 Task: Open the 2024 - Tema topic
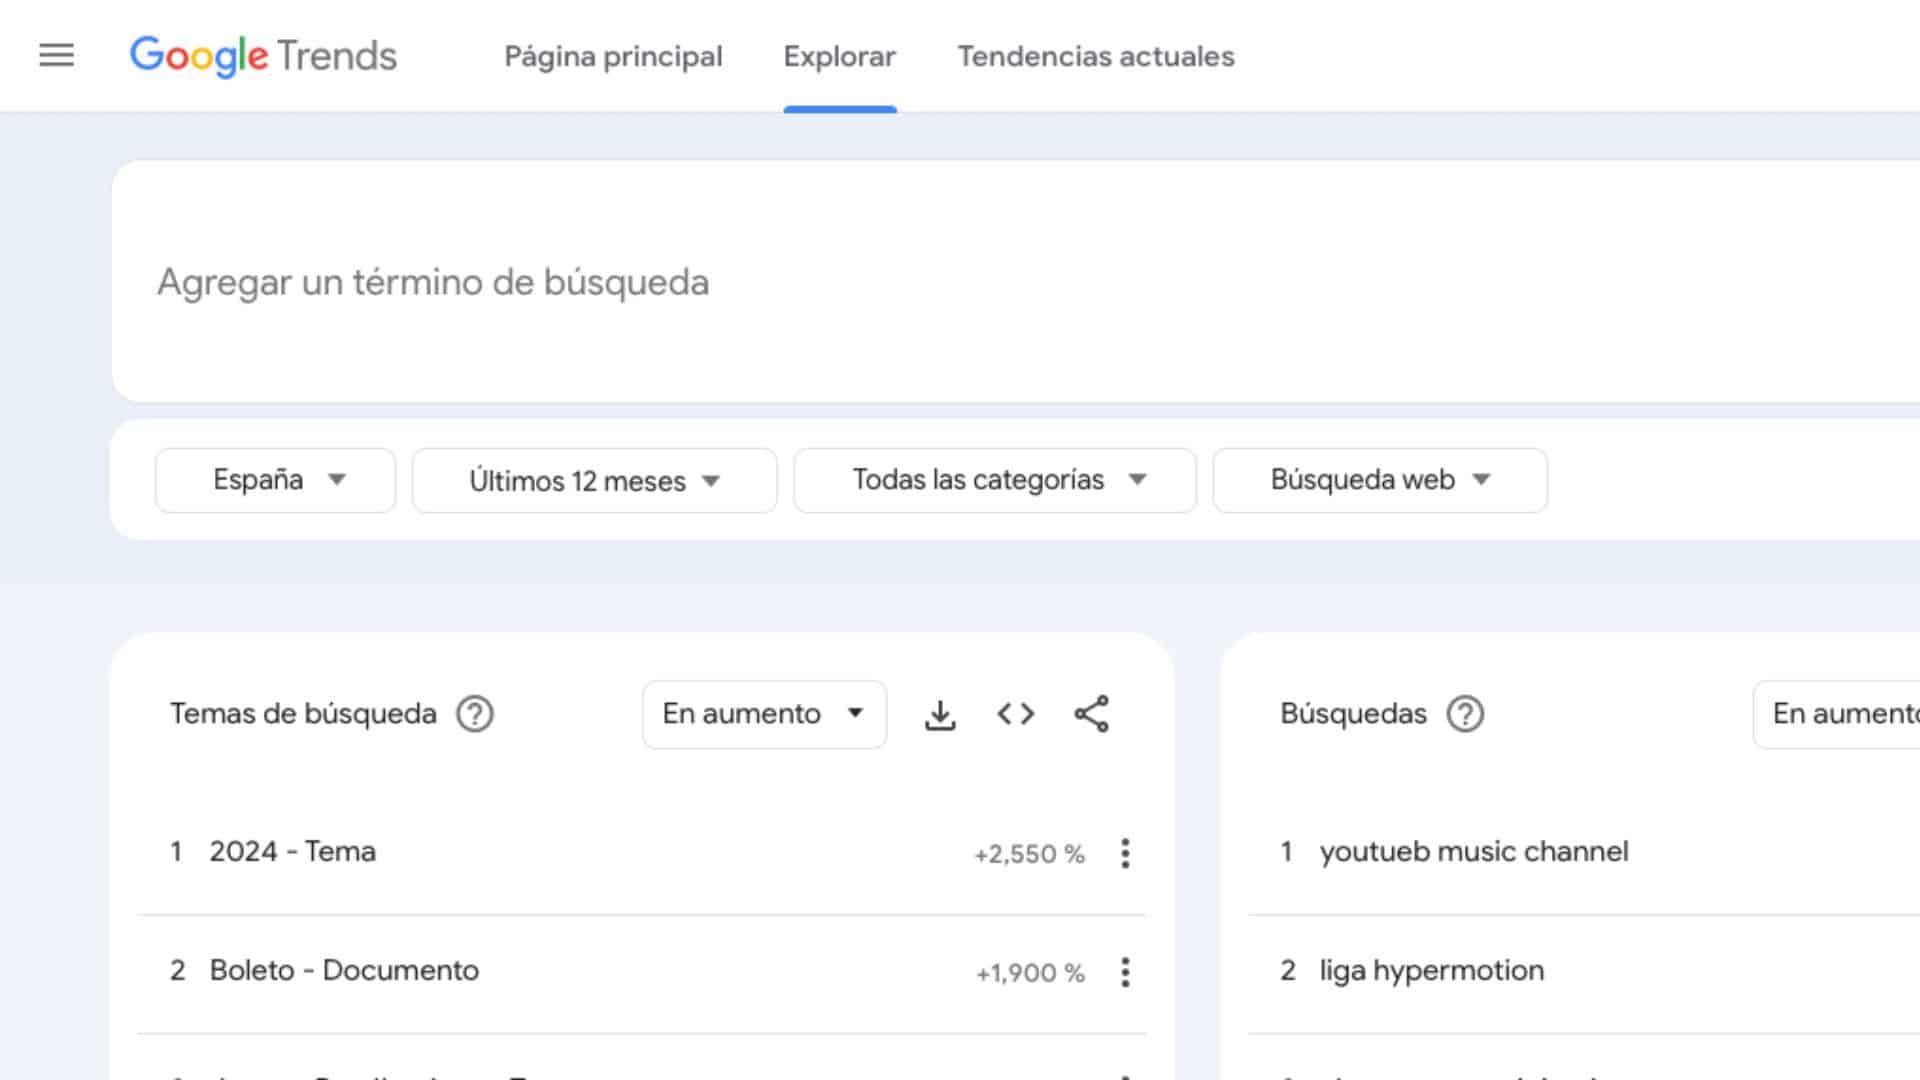[x=292, y=852]
